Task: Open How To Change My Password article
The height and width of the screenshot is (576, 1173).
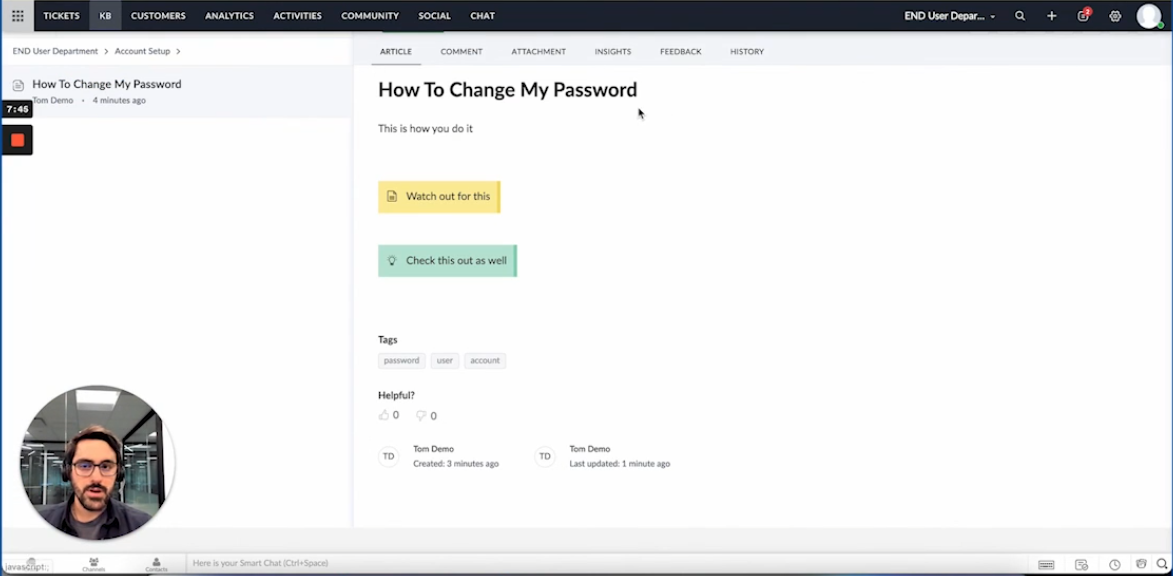Action: 106,85
